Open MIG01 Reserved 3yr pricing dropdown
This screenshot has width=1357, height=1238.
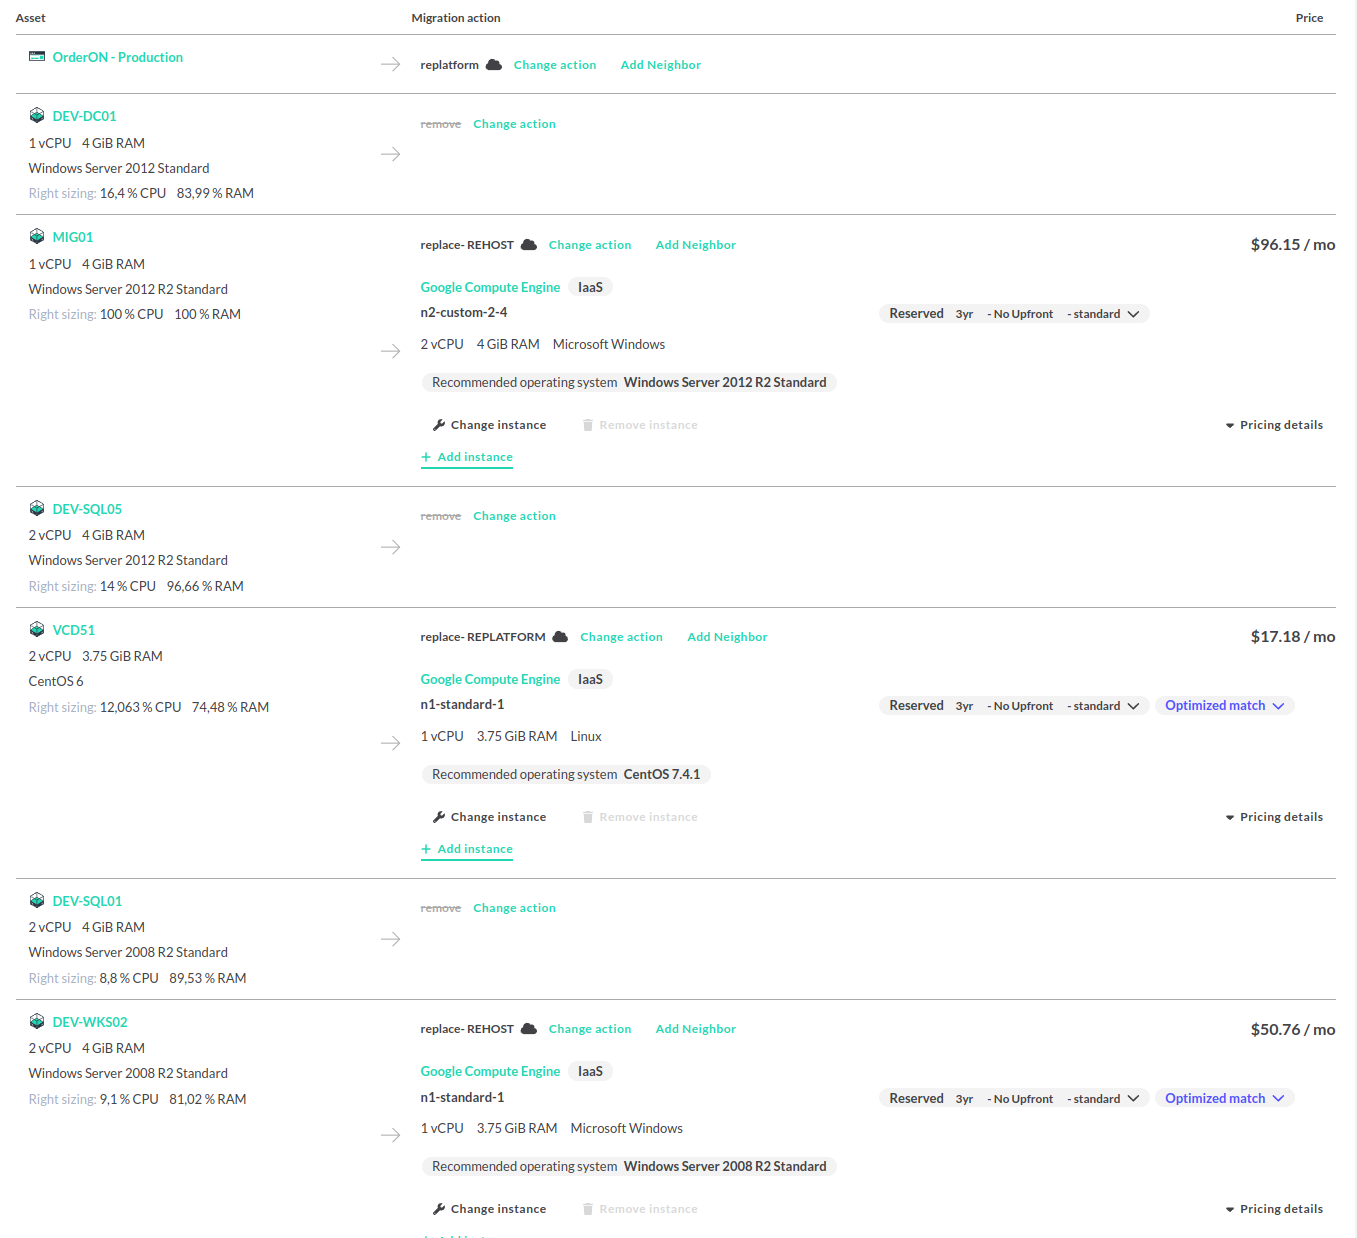coord(1014,314)
